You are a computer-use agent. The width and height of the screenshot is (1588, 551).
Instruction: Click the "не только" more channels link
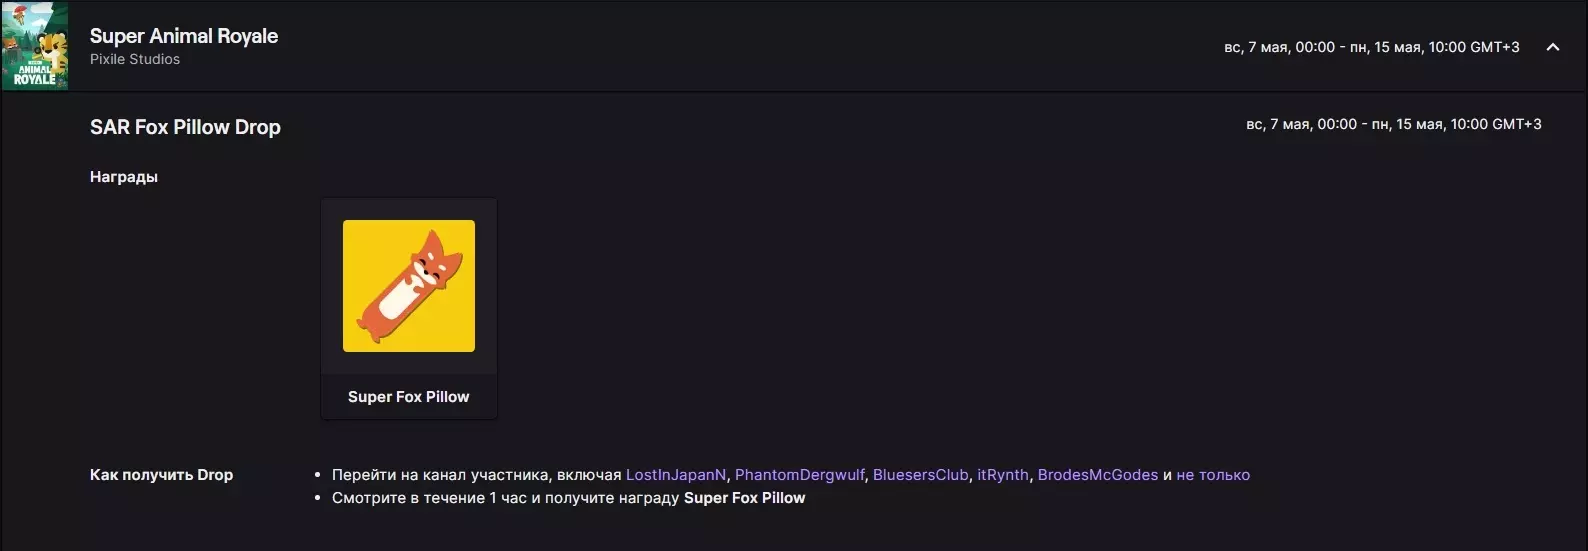1213,475
